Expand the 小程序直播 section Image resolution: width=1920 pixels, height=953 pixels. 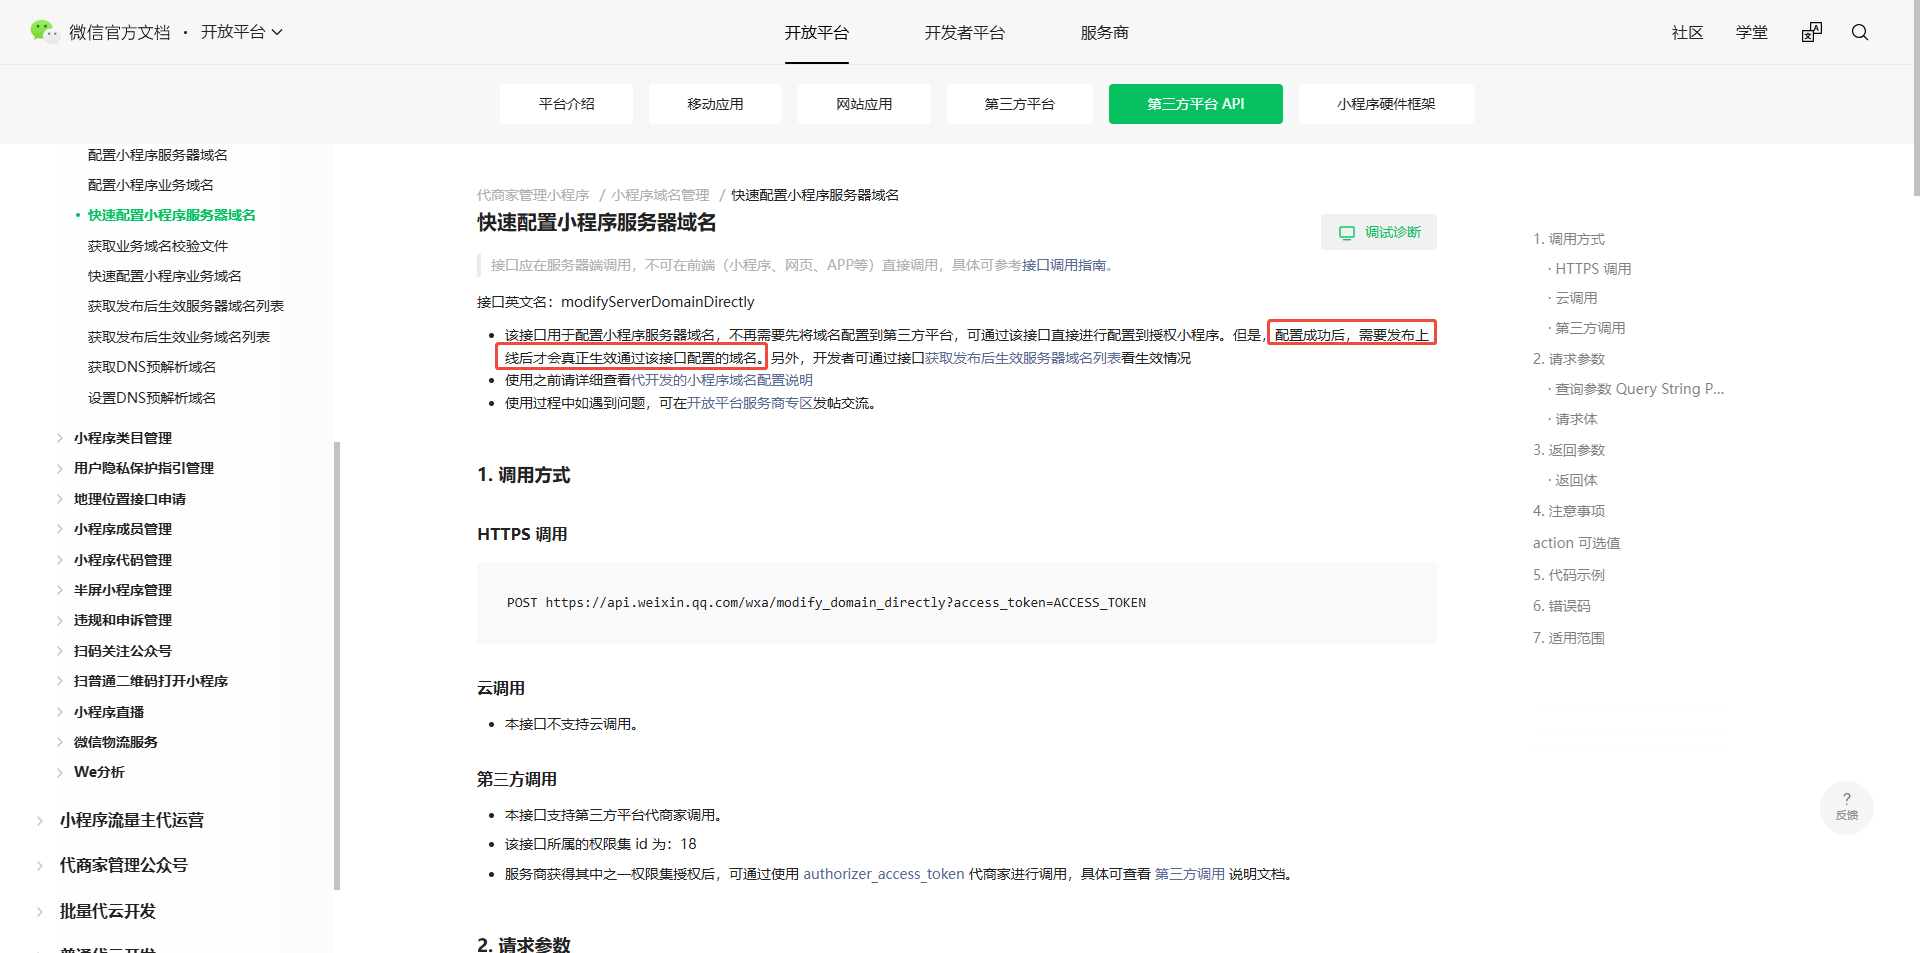click(109, 712)
